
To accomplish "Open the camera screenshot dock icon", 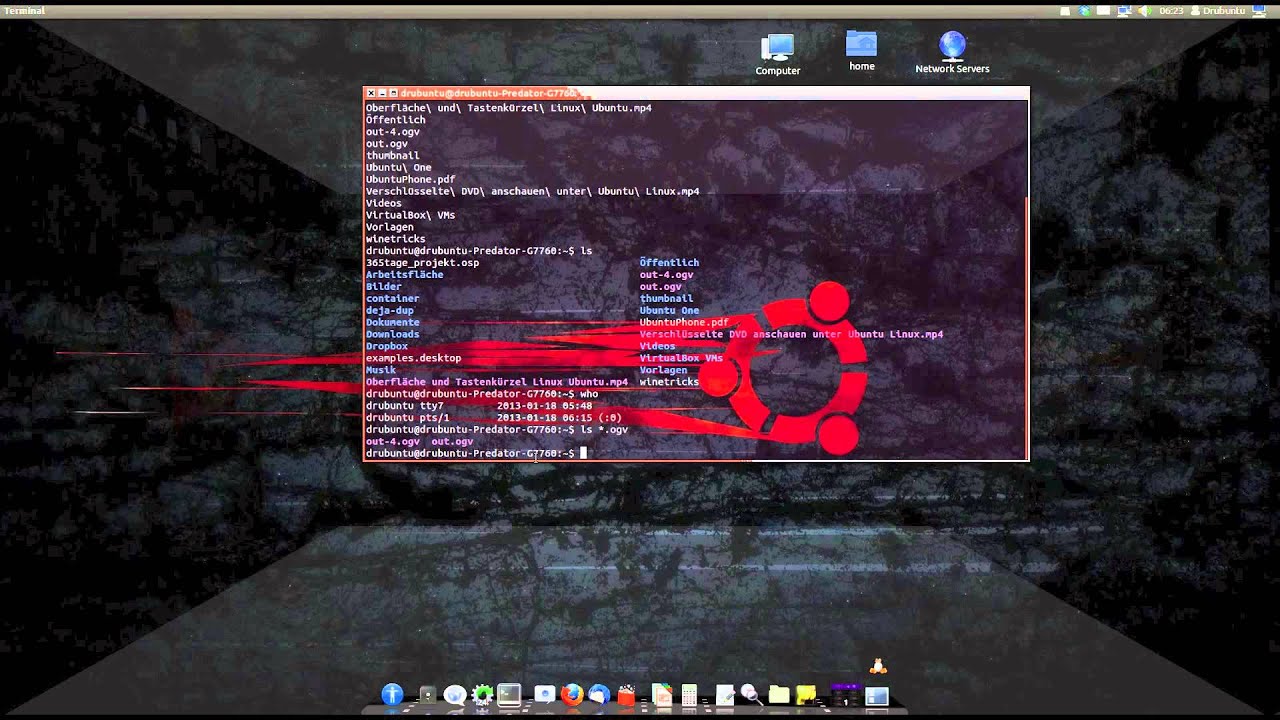I will [545, 694].
